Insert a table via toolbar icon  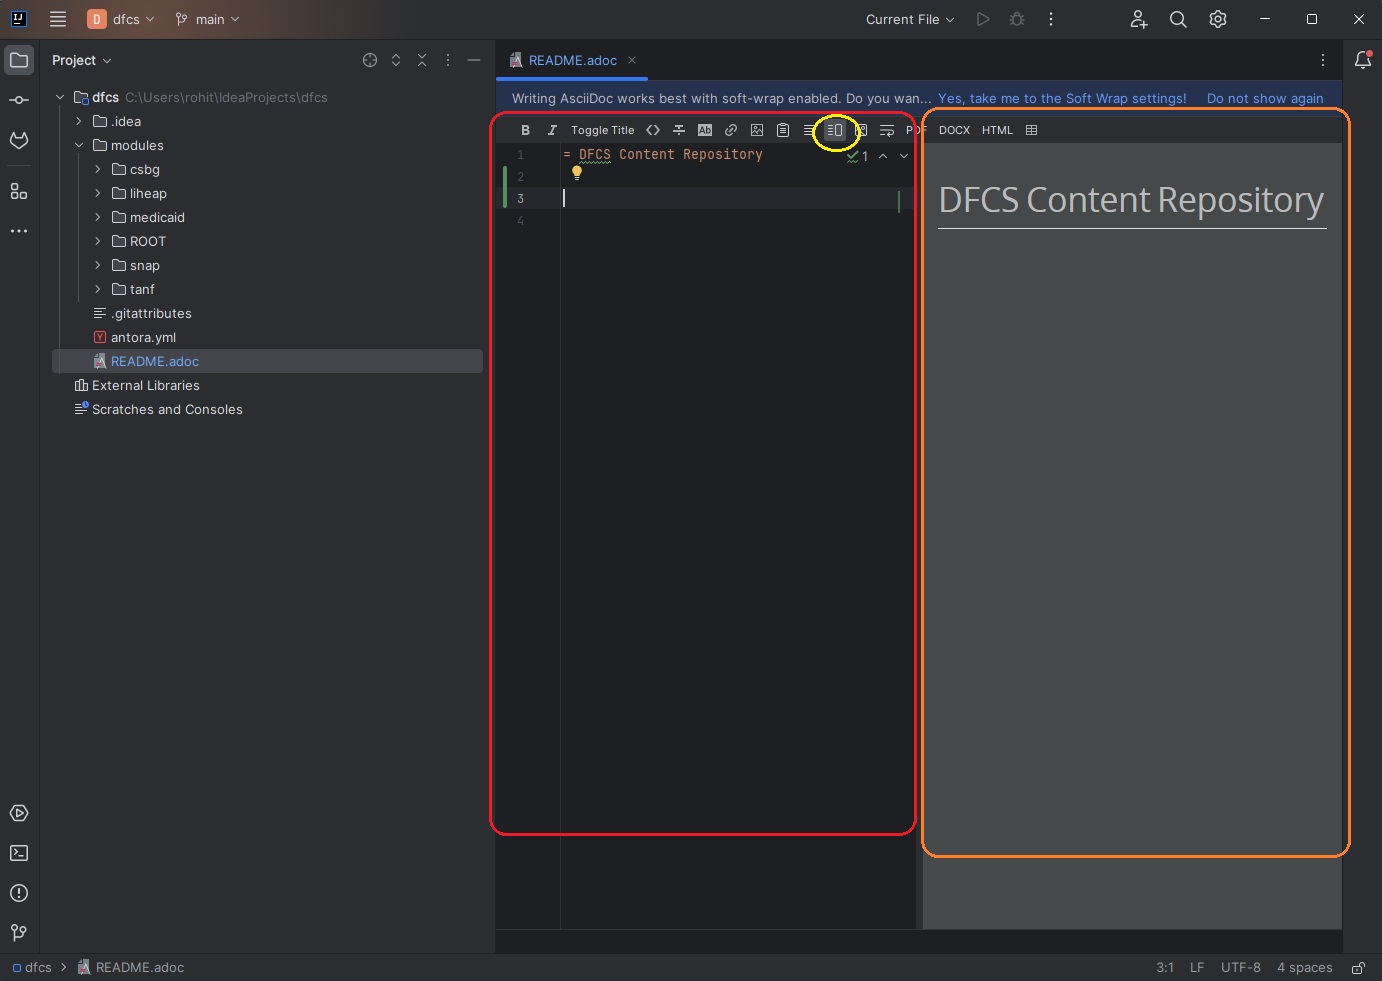[1032, 130]
